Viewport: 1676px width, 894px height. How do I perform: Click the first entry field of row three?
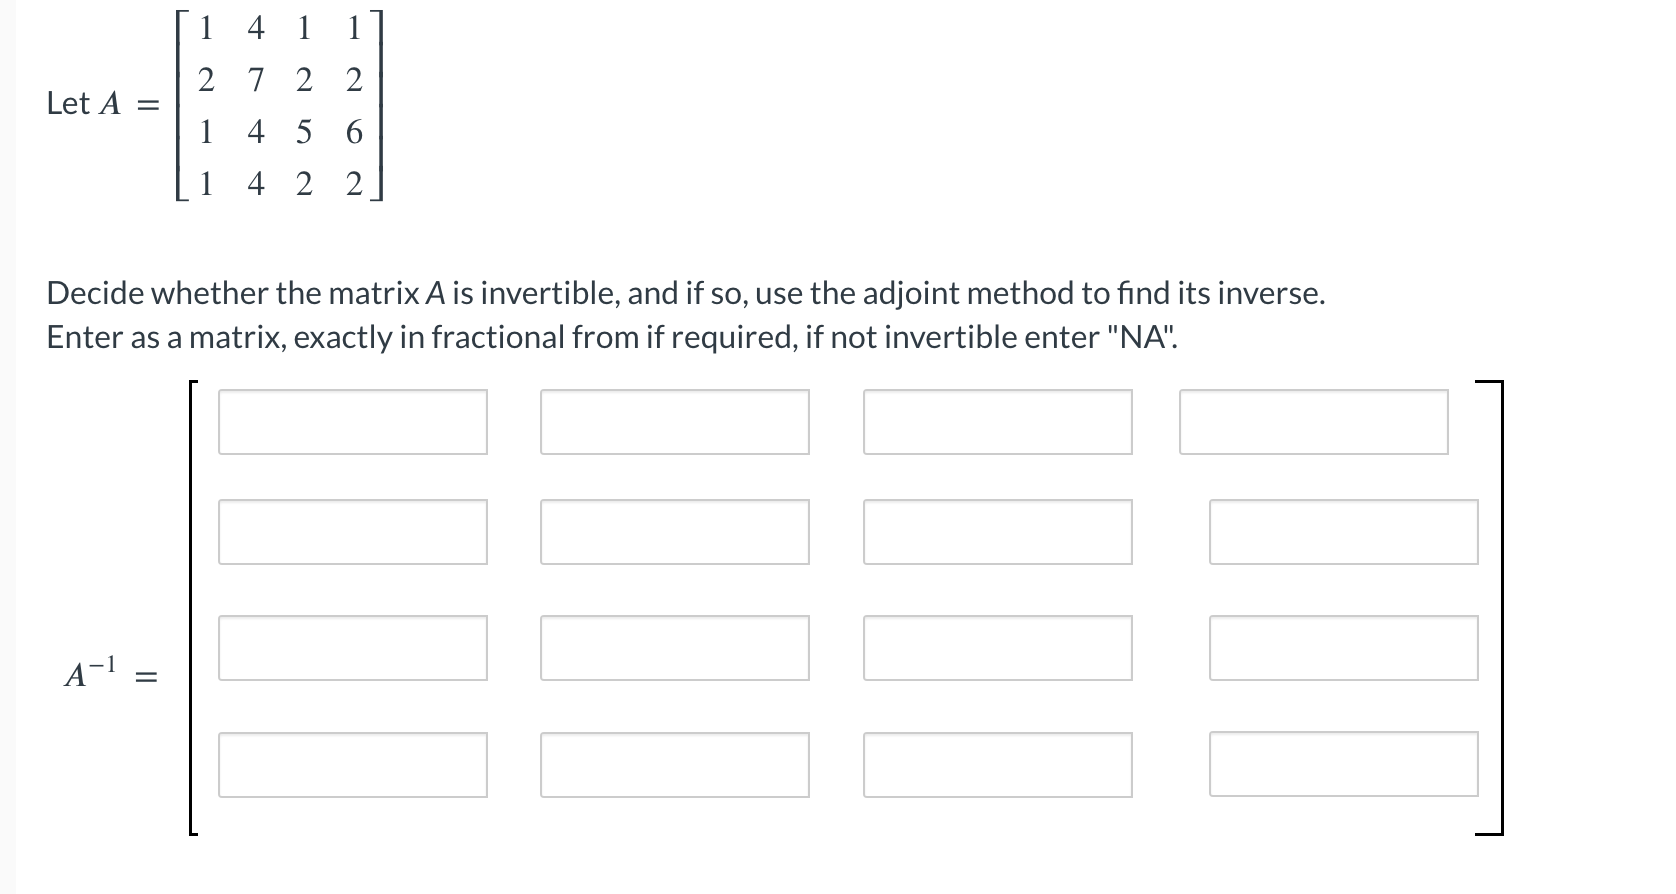coord(351,649)
